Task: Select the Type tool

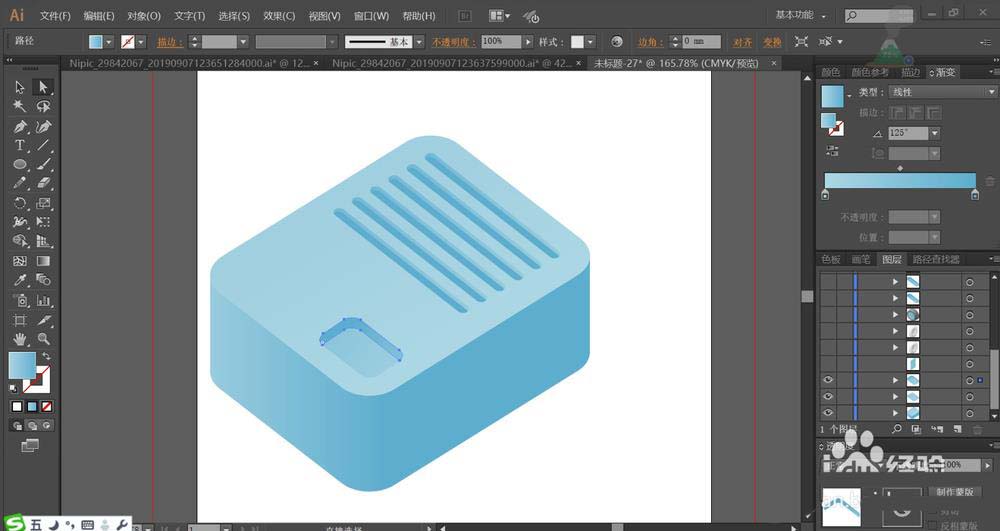Action: point(20,145)
